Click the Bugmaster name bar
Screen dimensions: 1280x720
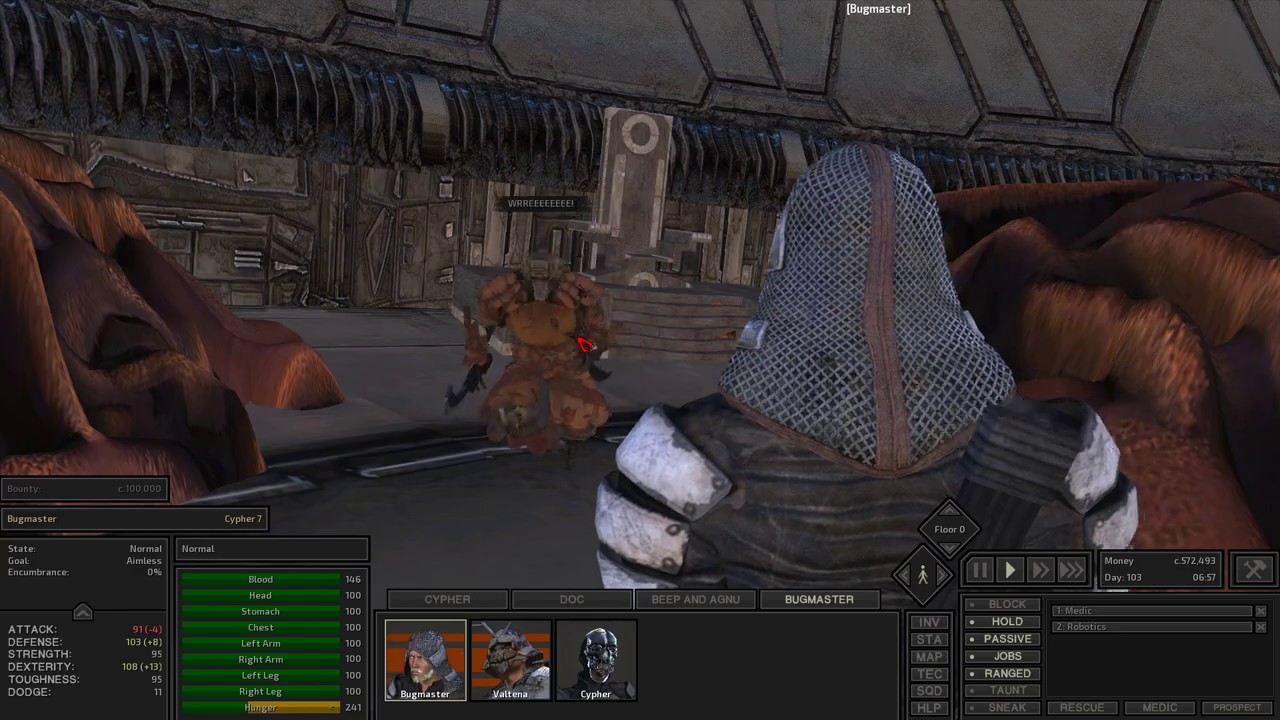134,519
